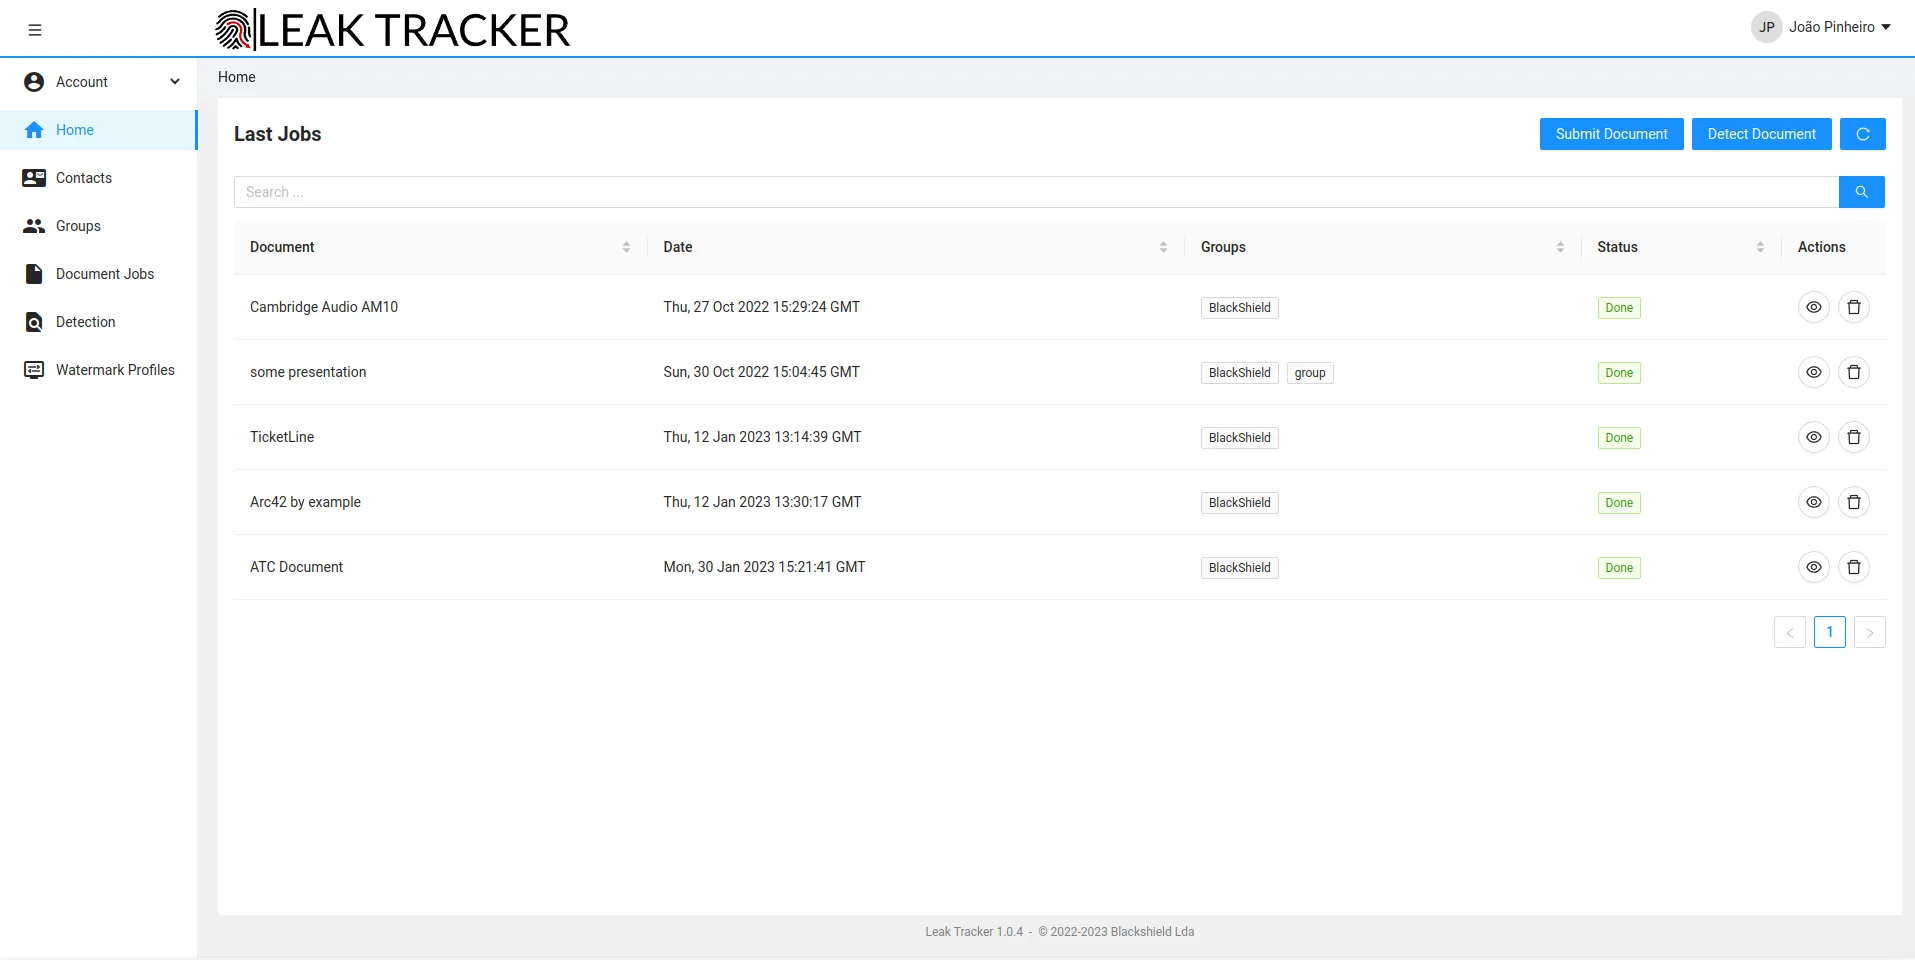
Task: Open the Leak Tracker fingerprint logo
Action: pyautogui.click(x=235, y=30)
